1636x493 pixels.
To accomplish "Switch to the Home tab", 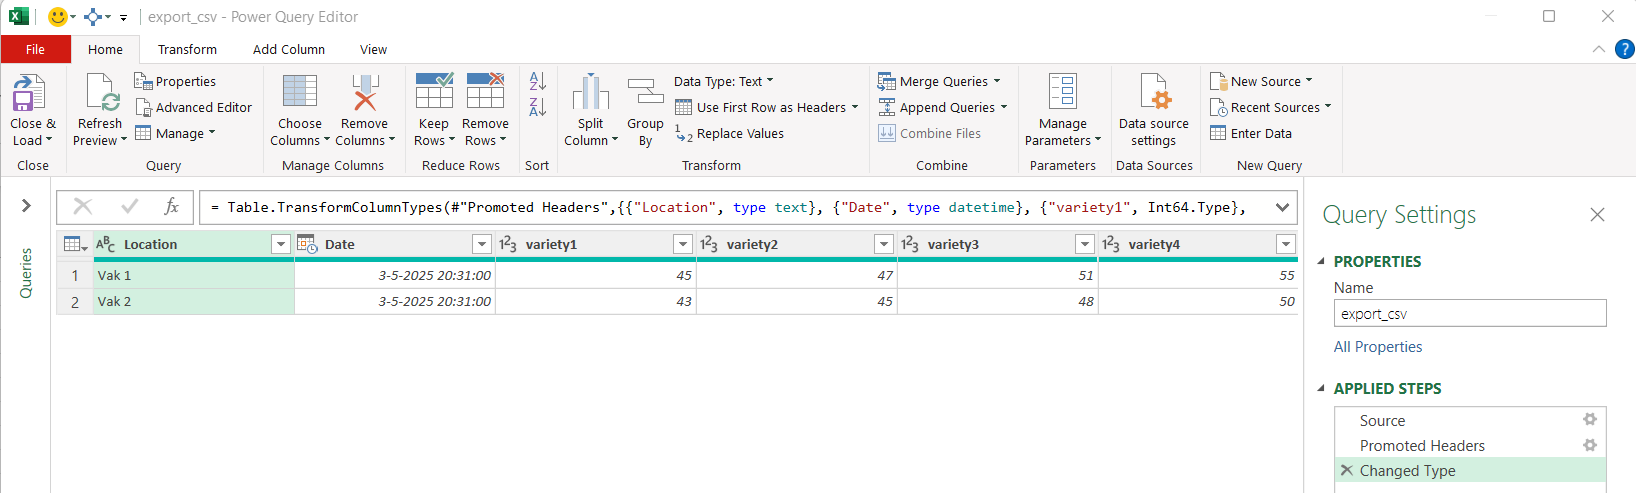I will 105,49.
